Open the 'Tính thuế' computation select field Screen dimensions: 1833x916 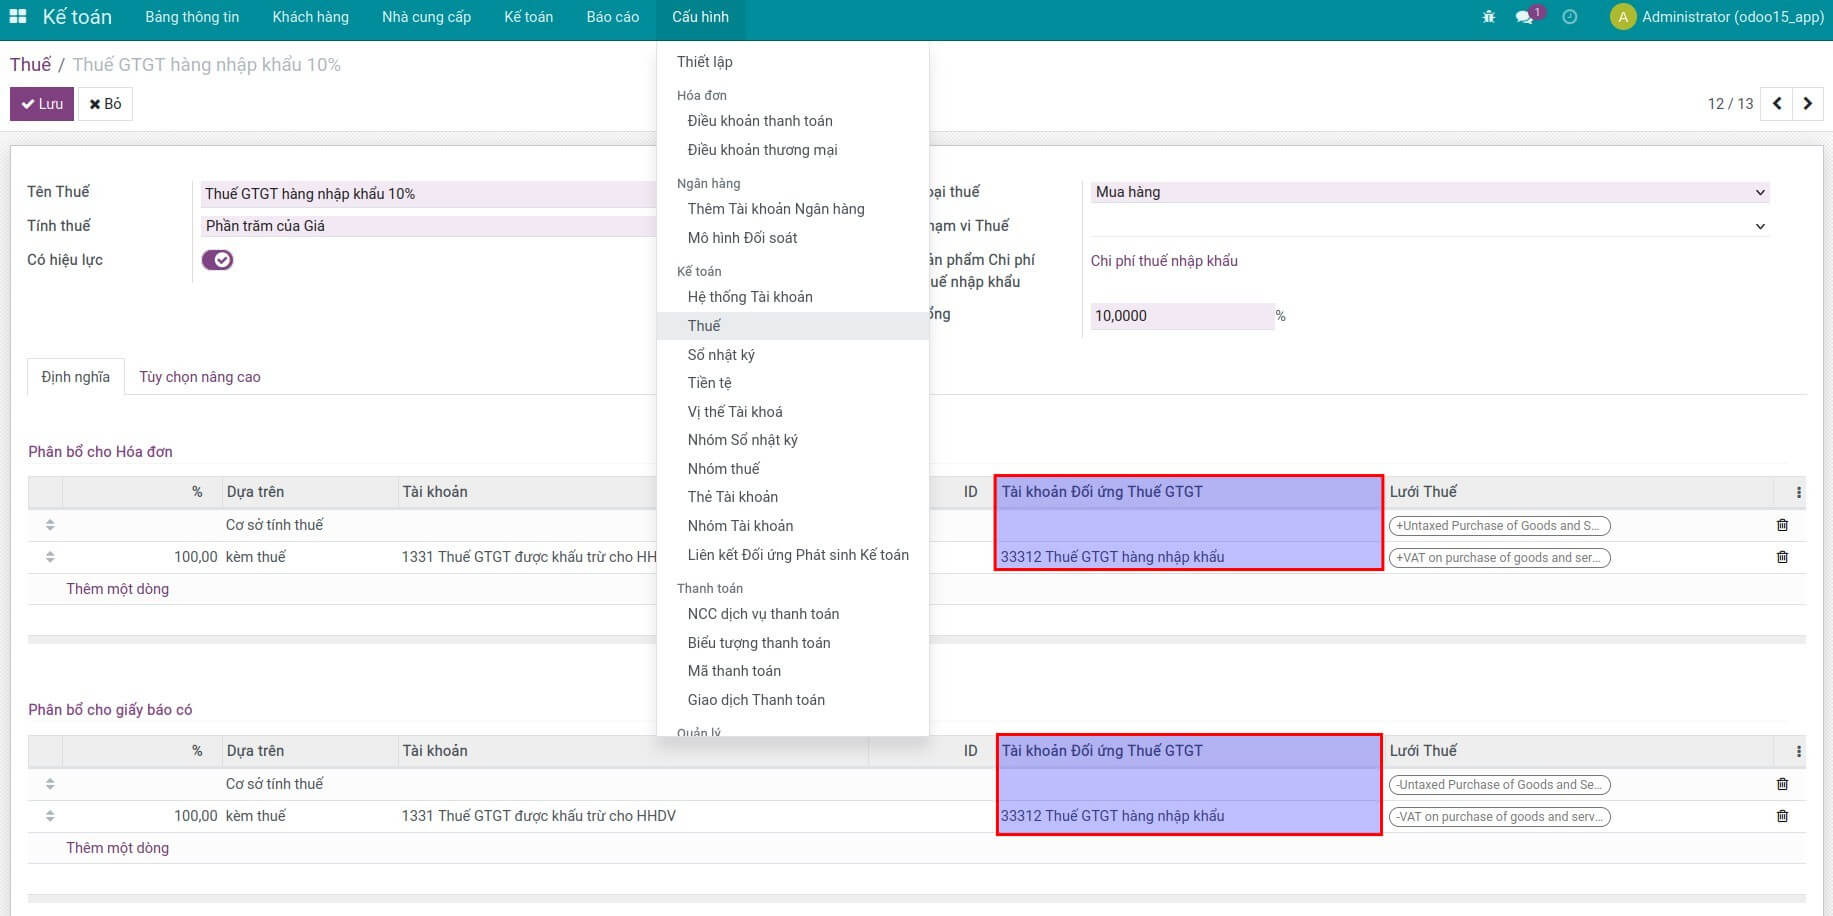pos(428,226)
